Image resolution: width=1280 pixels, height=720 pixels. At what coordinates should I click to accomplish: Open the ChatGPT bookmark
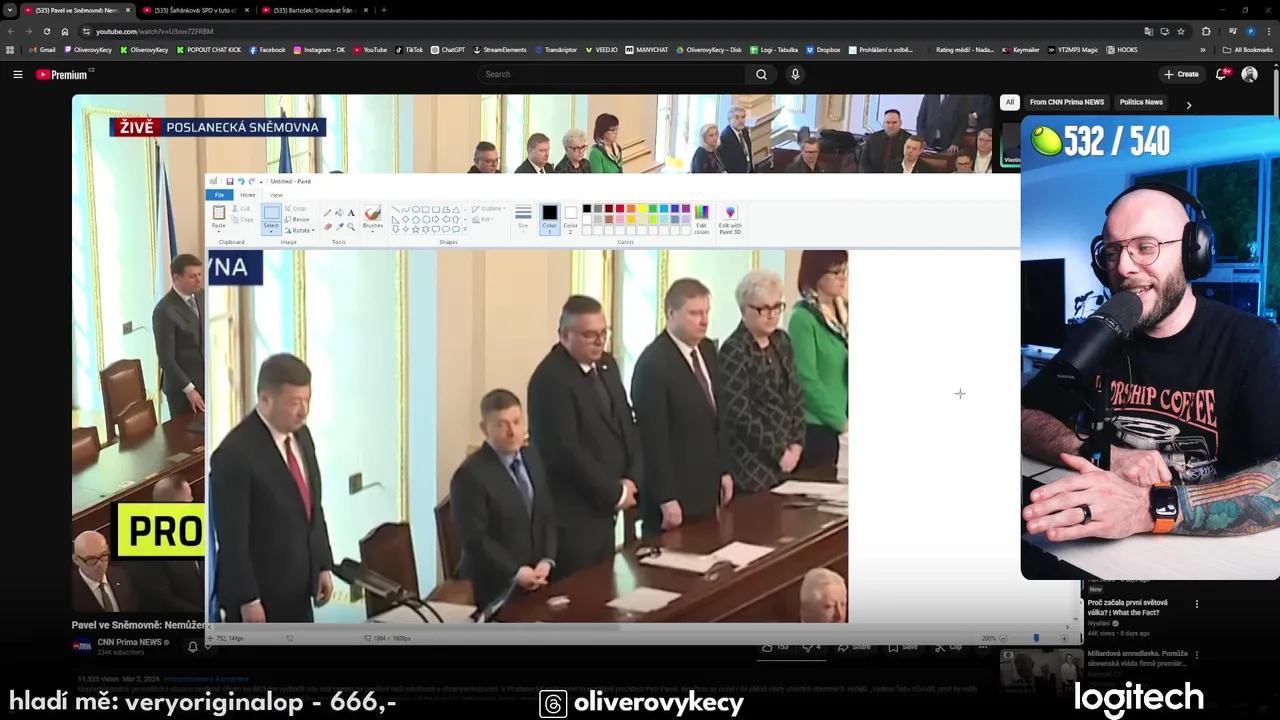tap(448, 49)
